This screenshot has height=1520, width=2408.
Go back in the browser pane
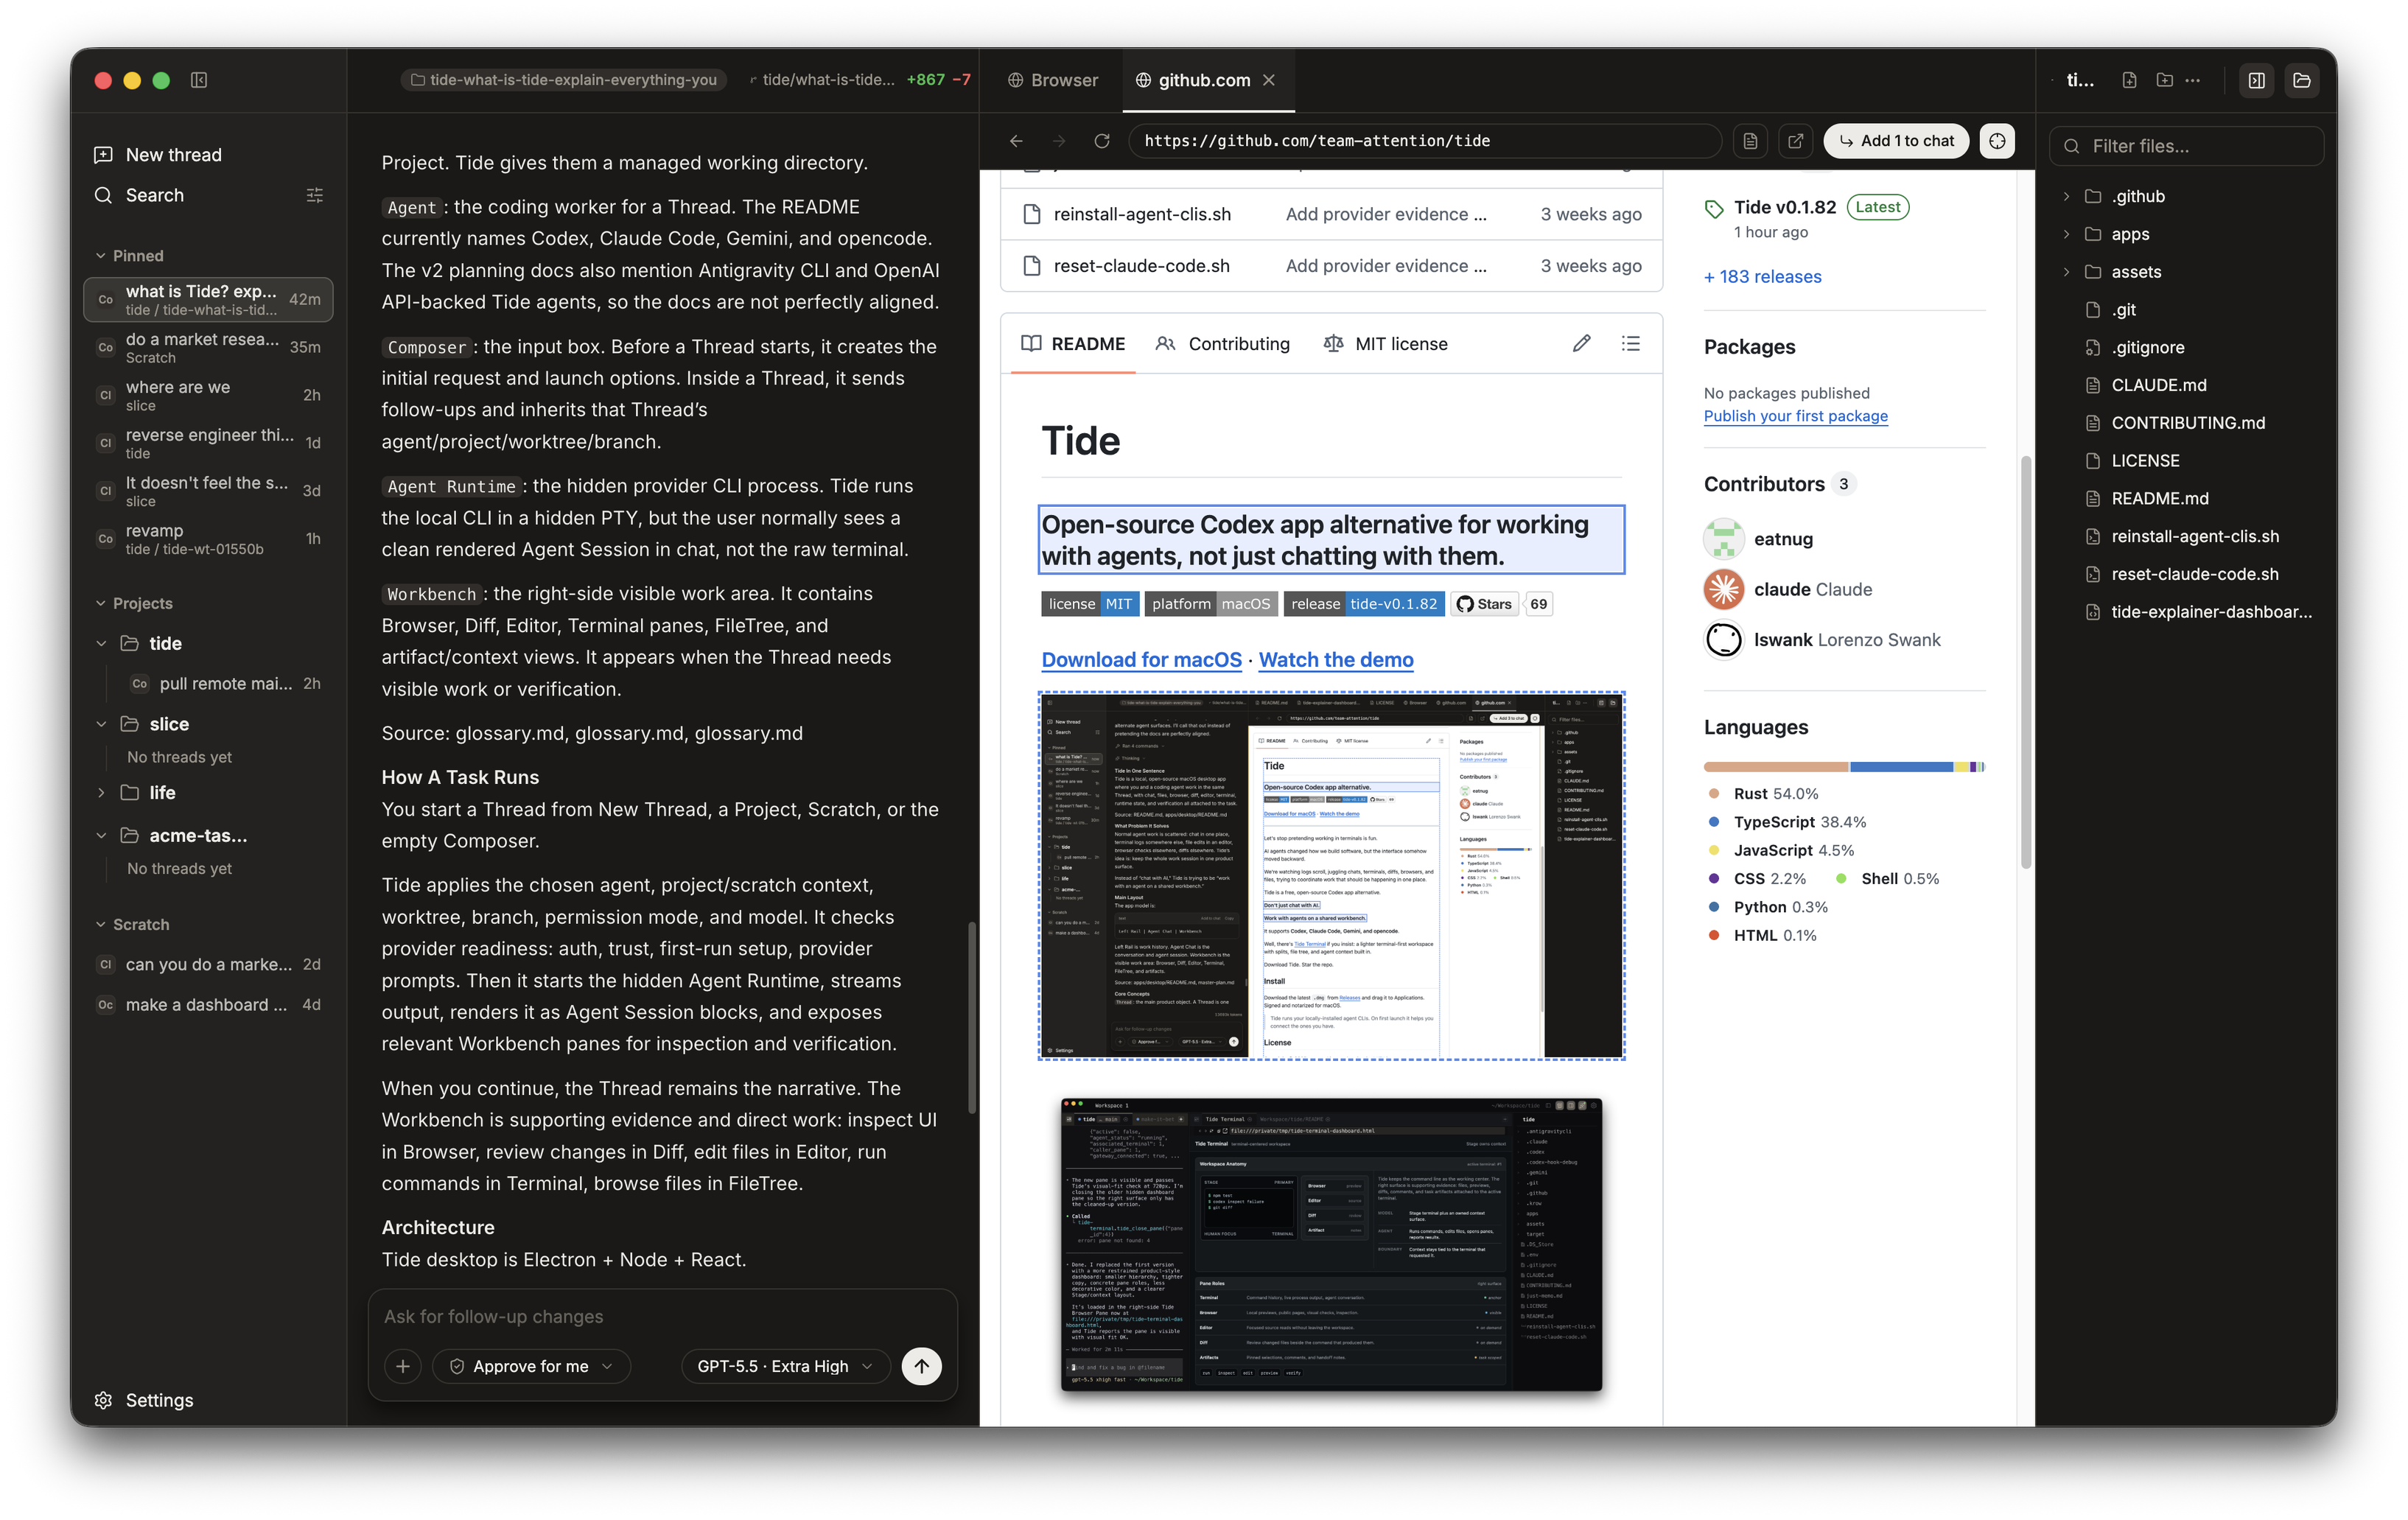1016,141
